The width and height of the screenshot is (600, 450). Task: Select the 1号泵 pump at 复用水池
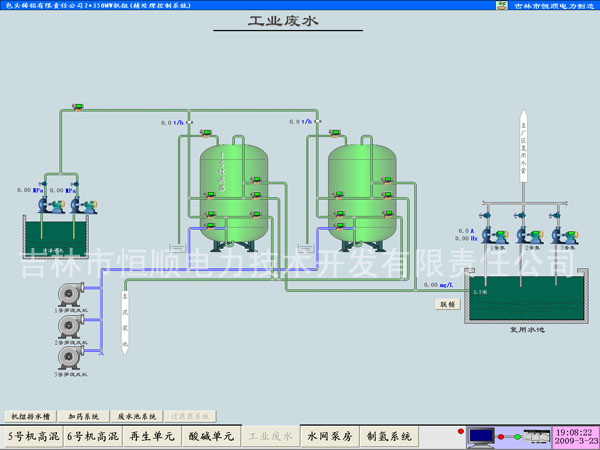(x=492, y=235)
